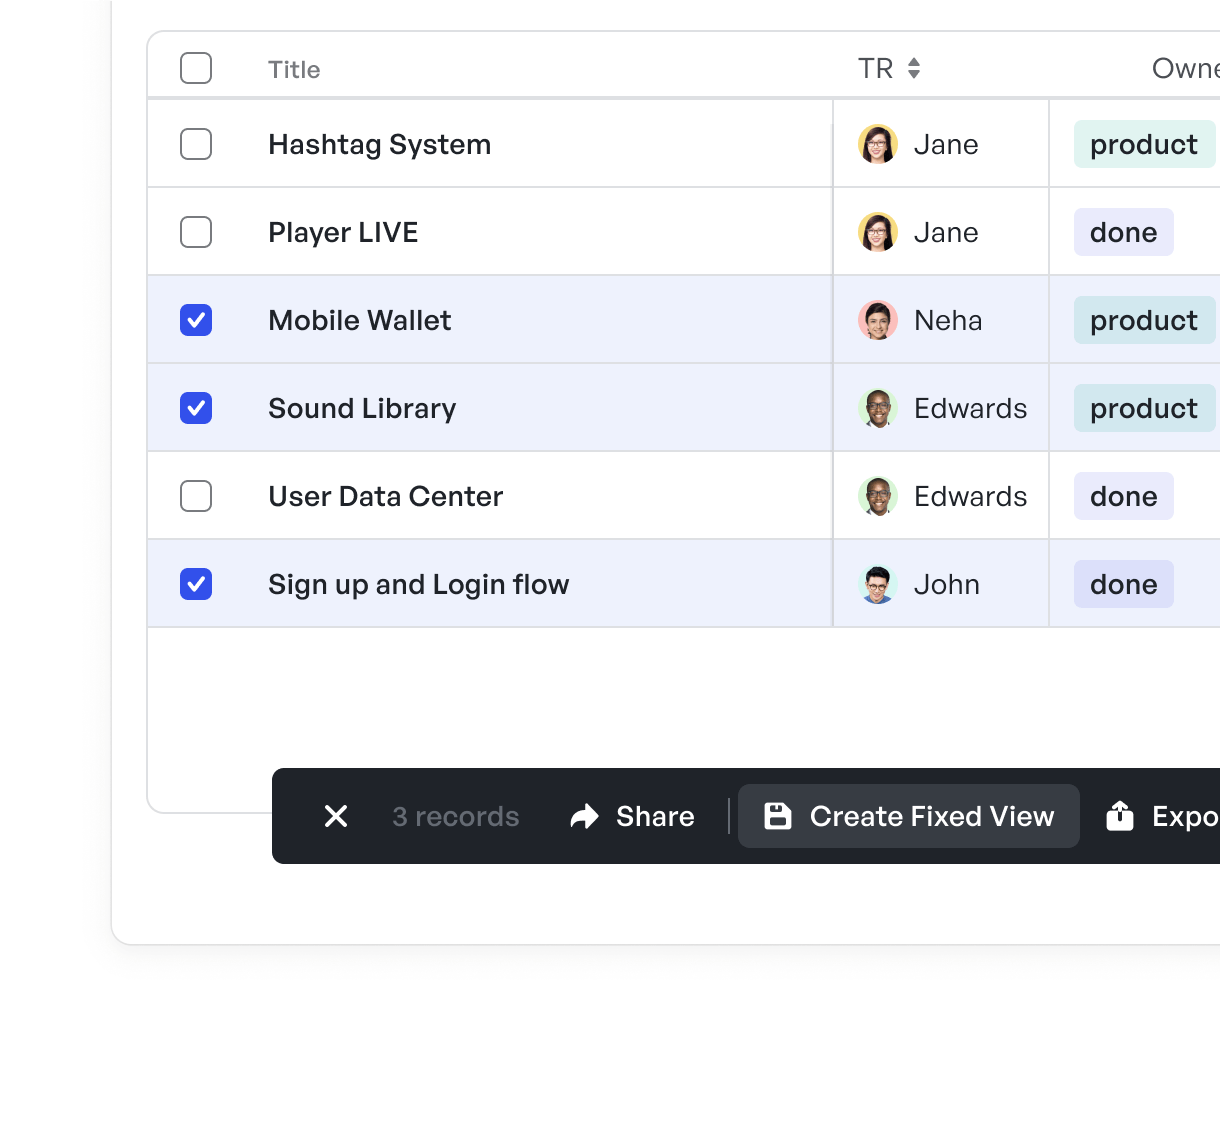This screenshot has width=1220, height=1121.
Task: Click the 3 records count label
Action: (456, 816)
